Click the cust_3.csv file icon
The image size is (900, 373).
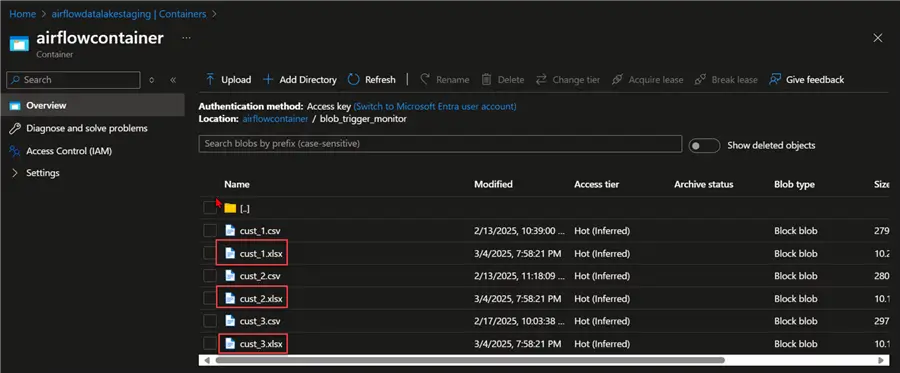click(x=230, y=321)
